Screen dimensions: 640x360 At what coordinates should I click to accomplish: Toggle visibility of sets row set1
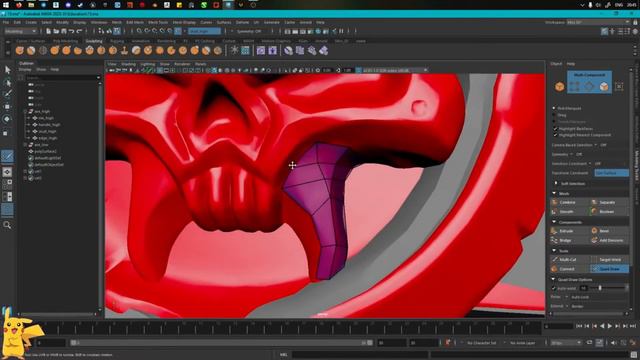(x=31, y=171)
